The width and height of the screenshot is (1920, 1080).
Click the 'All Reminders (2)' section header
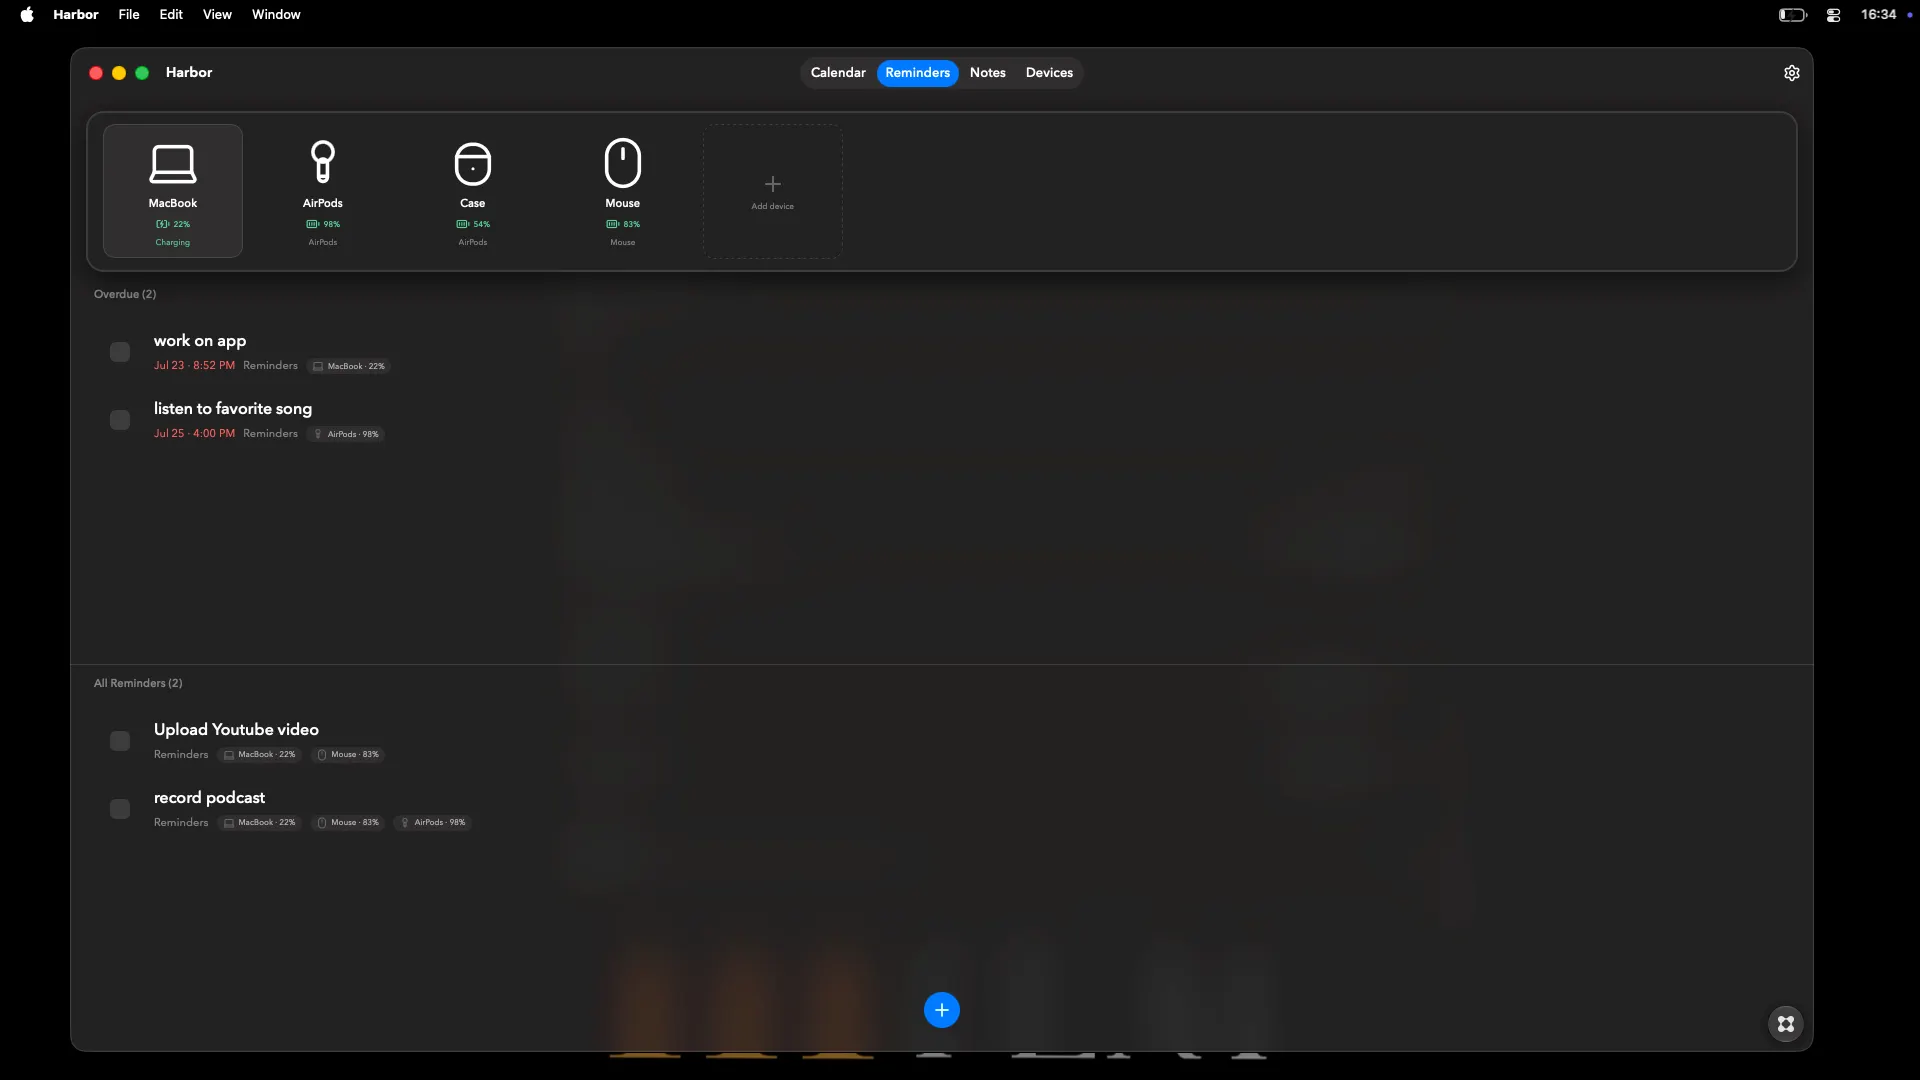tap(138, 683)
